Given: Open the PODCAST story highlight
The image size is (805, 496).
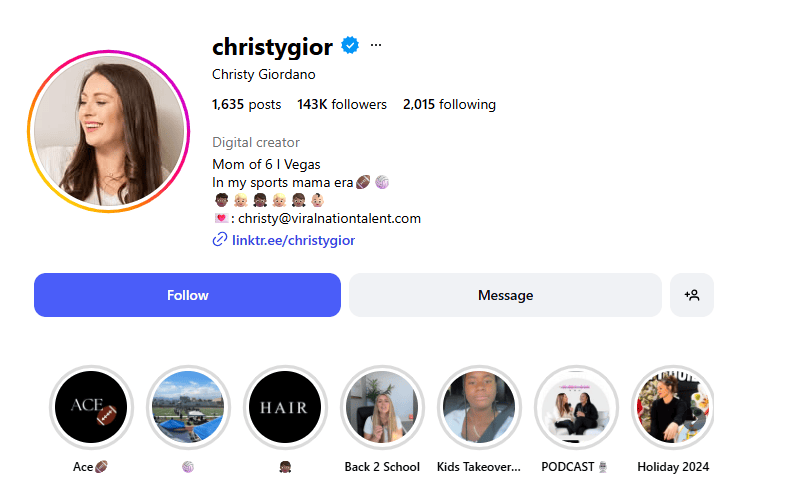Looking at the screenshot, I should point(576,407).
